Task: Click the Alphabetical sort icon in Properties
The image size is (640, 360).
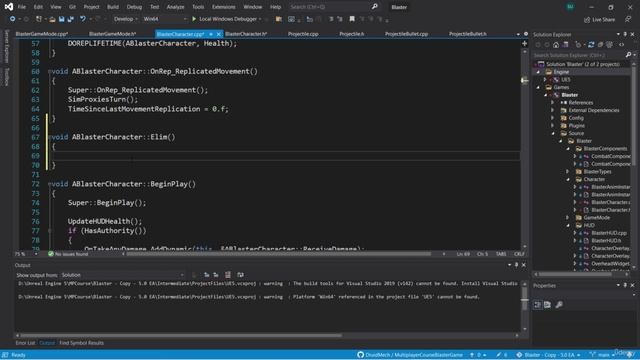Action: pyautogui.click(x=547, y=304)
